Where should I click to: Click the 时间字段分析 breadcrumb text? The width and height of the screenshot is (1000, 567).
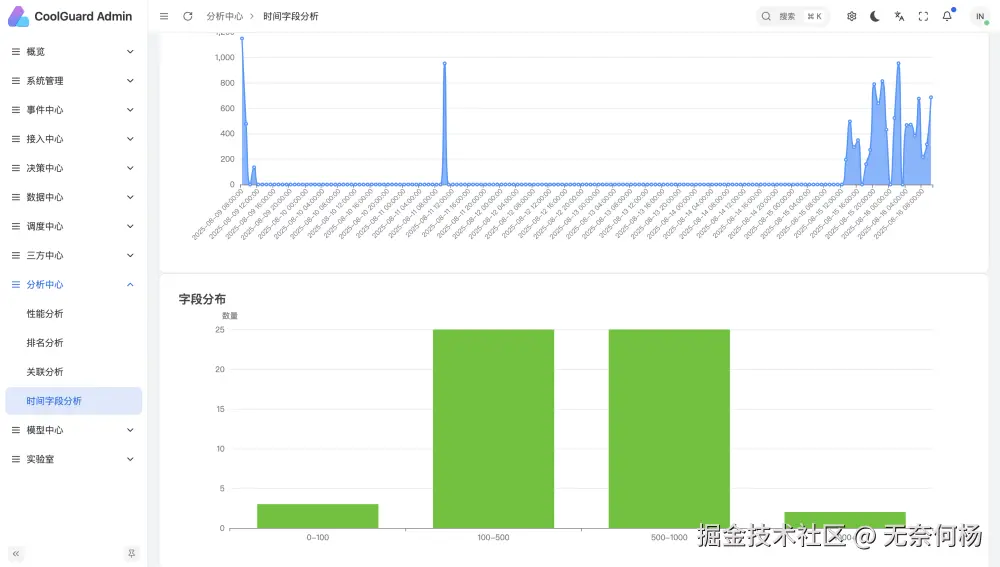[291, 17]
